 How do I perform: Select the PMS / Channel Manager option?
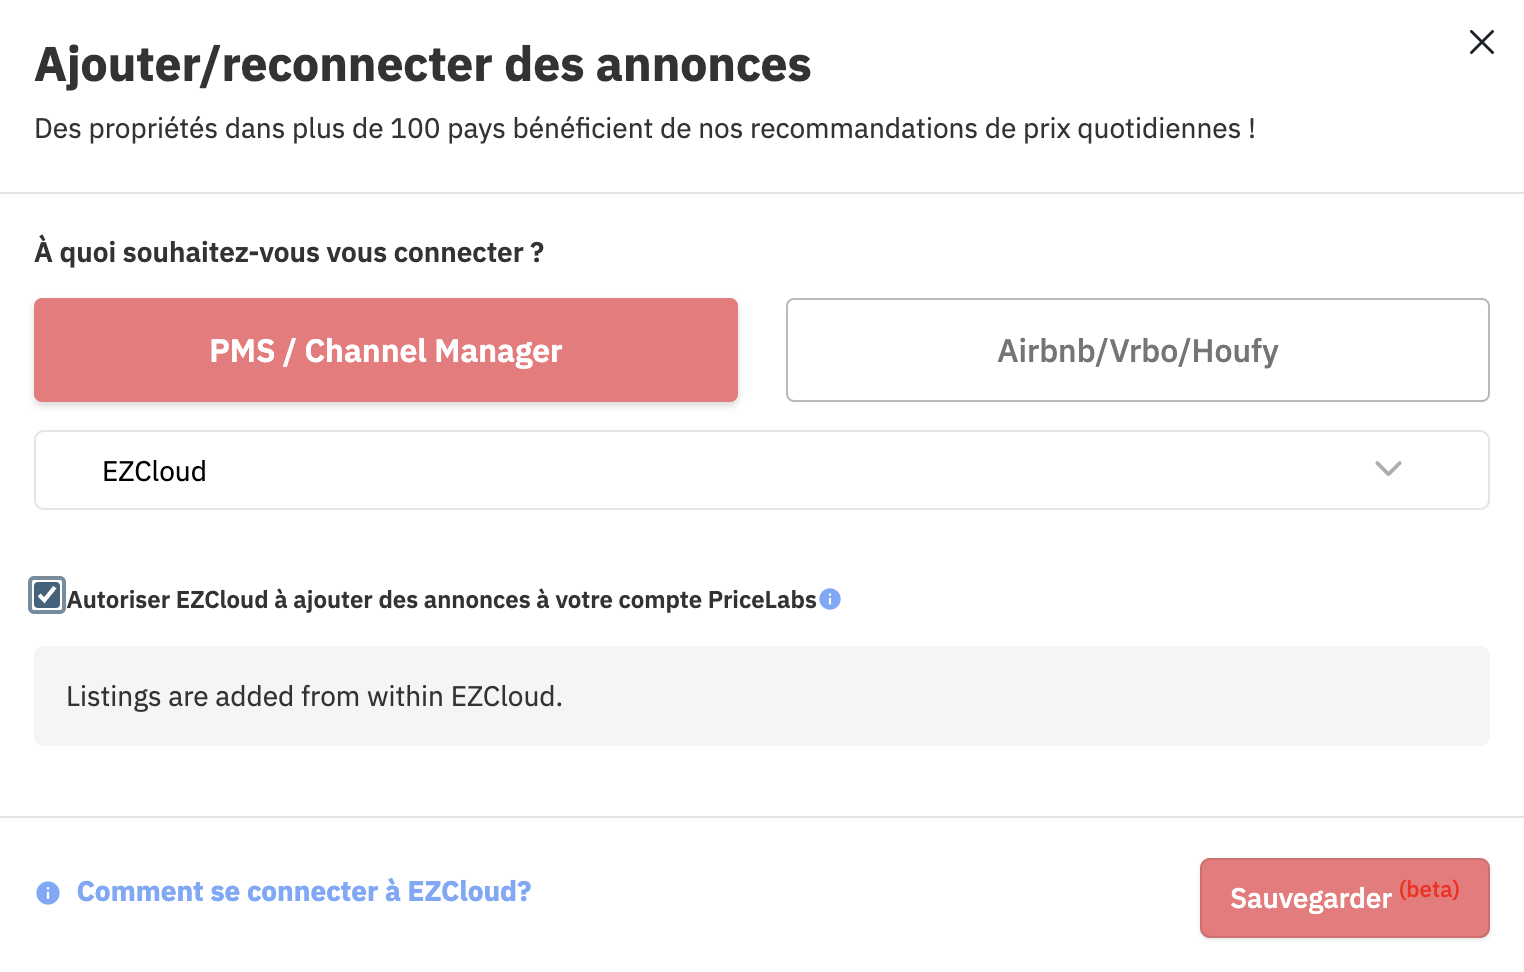[386, 350]
